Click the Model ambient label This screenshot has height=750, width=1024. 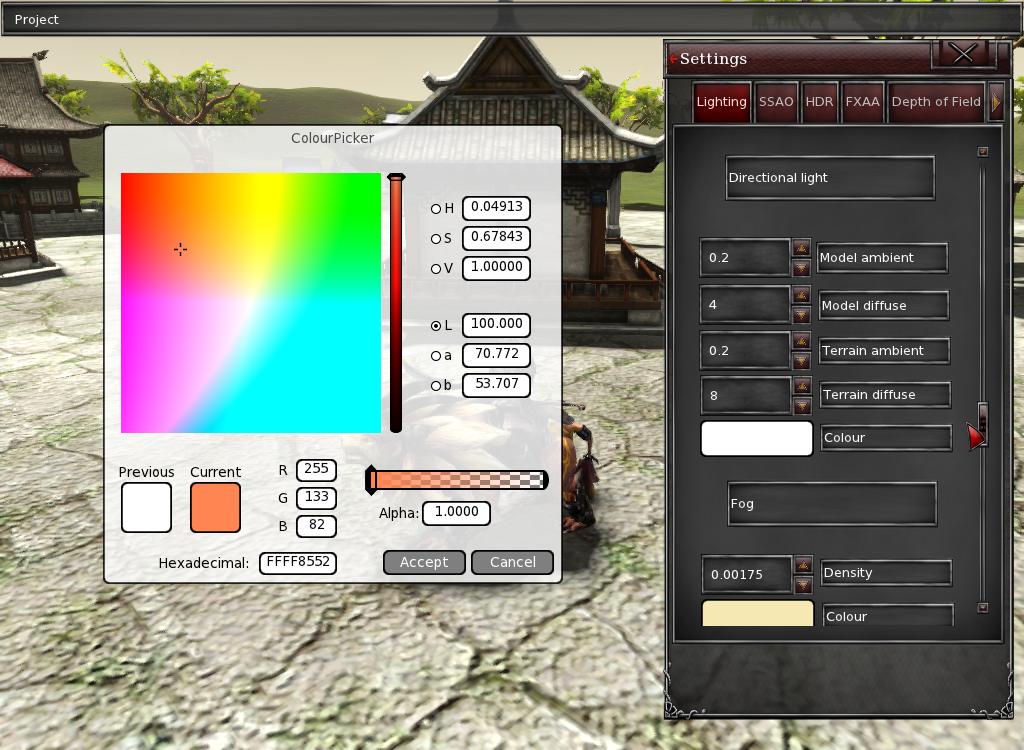click(882, 258)
